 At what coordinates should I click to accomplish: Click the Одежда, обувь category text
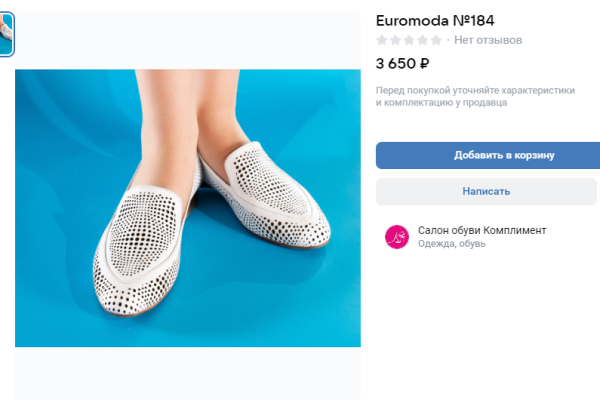pos(452,244)
